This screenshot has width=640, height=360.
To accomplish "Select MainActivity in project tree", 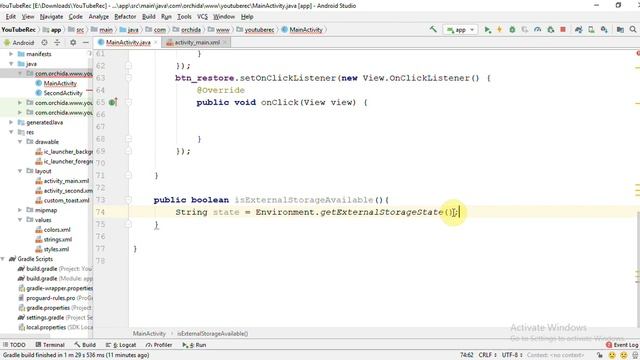I will (60, 83).
